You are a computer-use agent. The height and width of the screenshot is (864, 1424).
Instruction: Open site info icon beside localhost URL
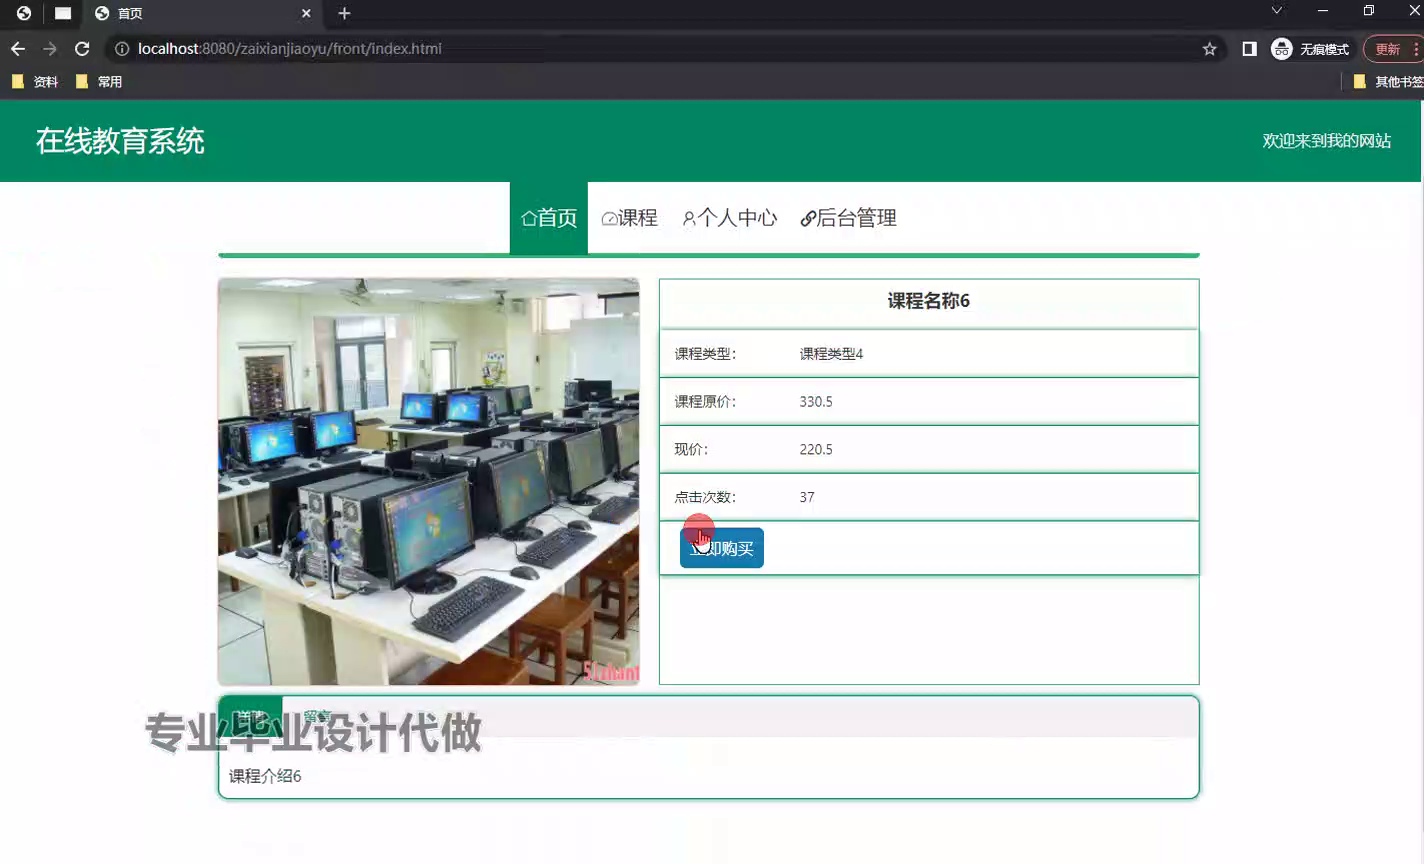(x=122, y=48)
